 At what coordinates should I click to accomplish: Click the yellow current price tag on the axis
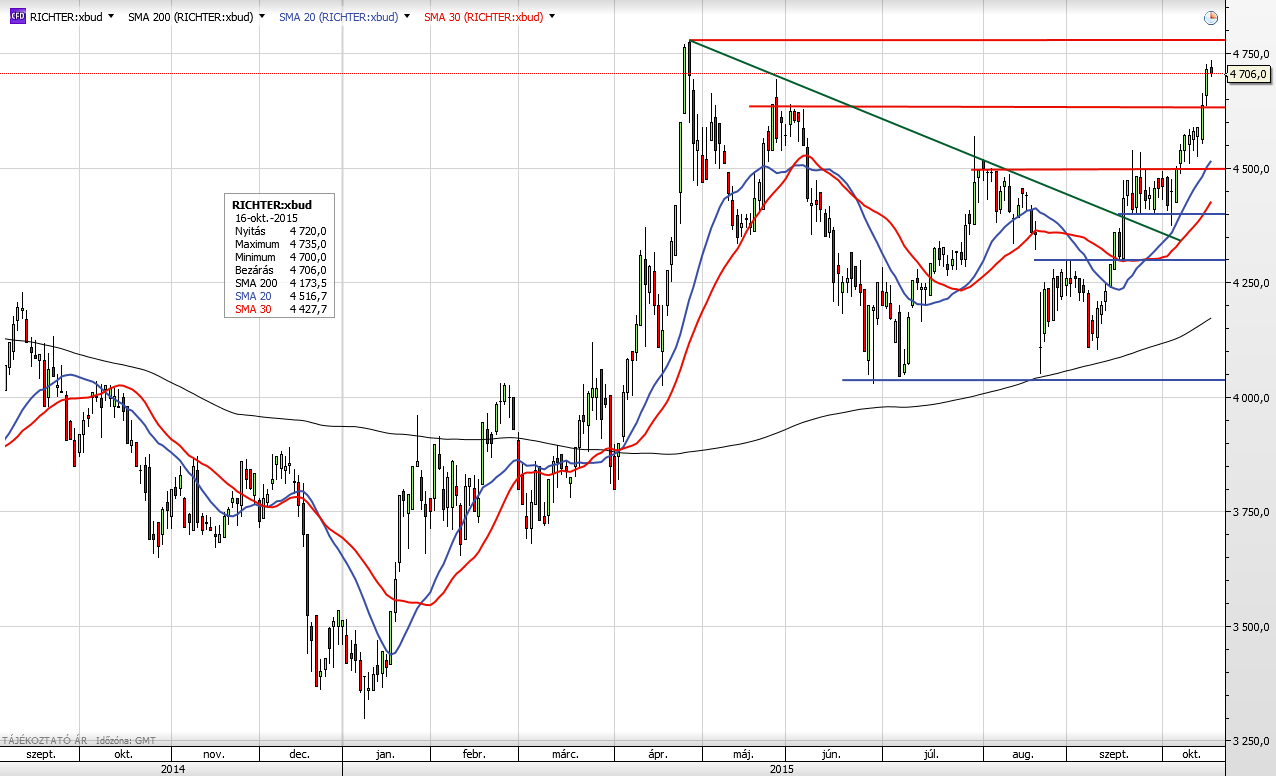(x=1249, y=74)
